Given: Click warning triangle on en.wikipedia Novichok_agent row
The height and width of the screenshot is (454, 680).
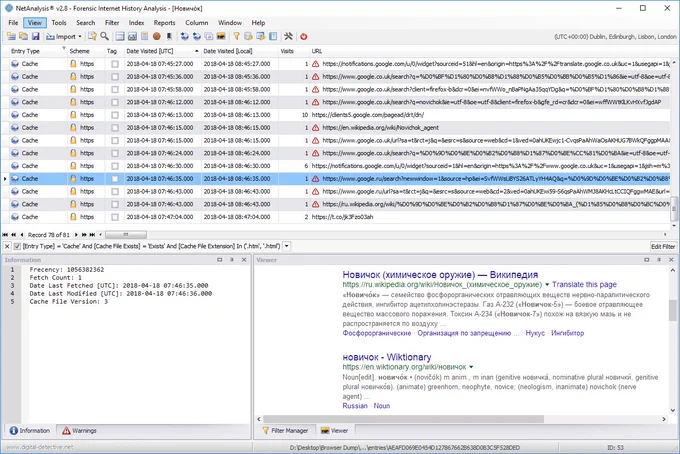Looking at the screenshot, I should tap(316, 128).
